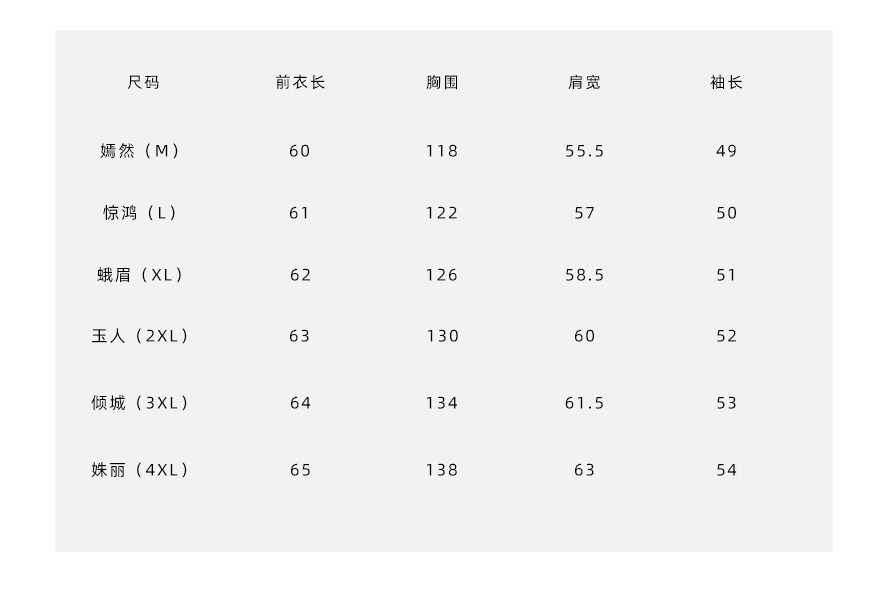Screen dimensions: 888x607
Task: Select shoulder width value 61.5
Action: coord(585,403)
